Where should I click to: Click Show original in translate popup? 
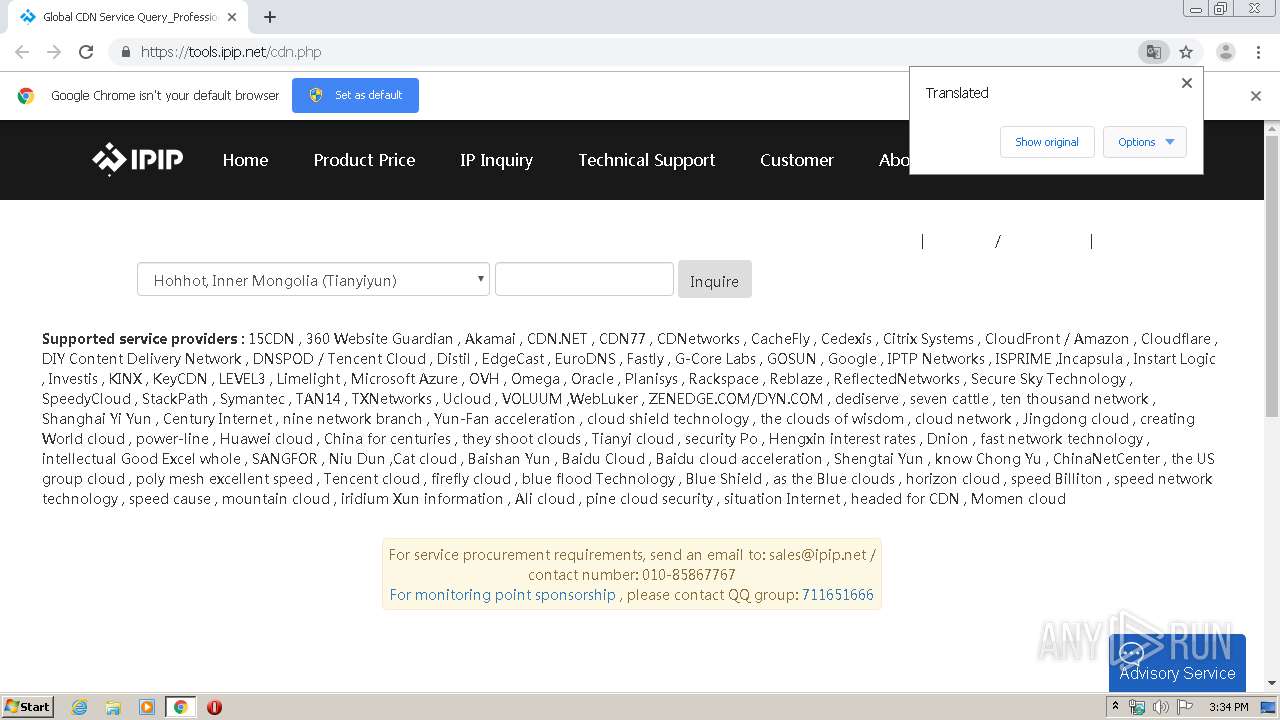(1047, 142)
